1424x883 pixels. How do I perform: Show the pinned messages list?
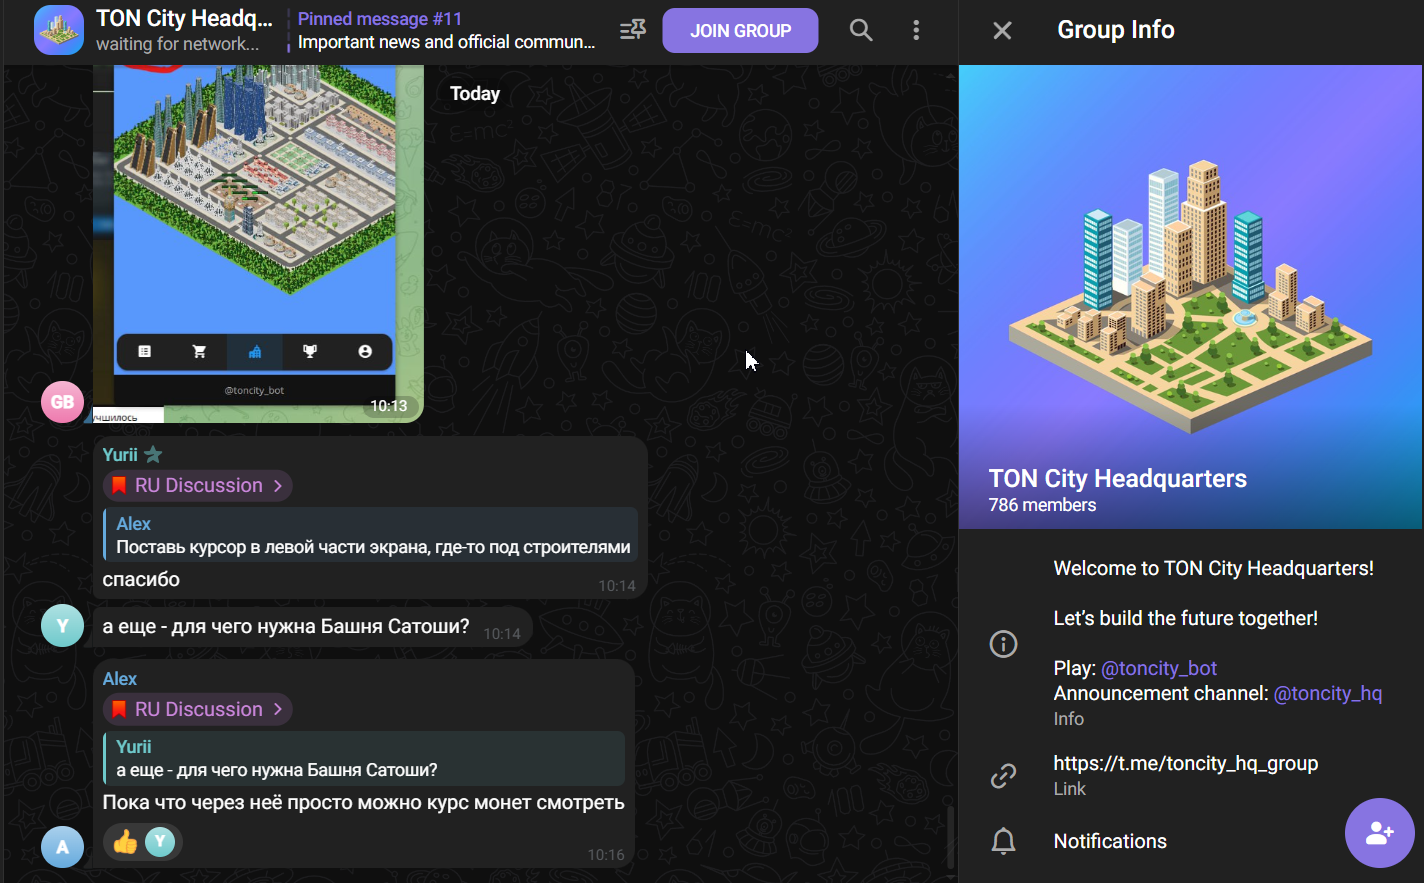point(633,30)
